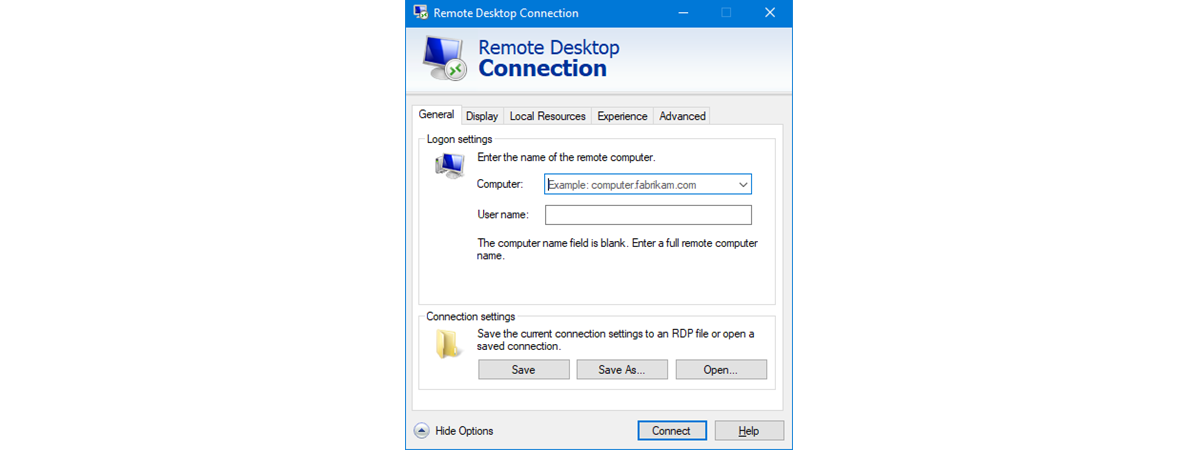Click the Remote Desktop title bar icon
This screenshot has height=450, width=1200.
[x=420, y=13]
